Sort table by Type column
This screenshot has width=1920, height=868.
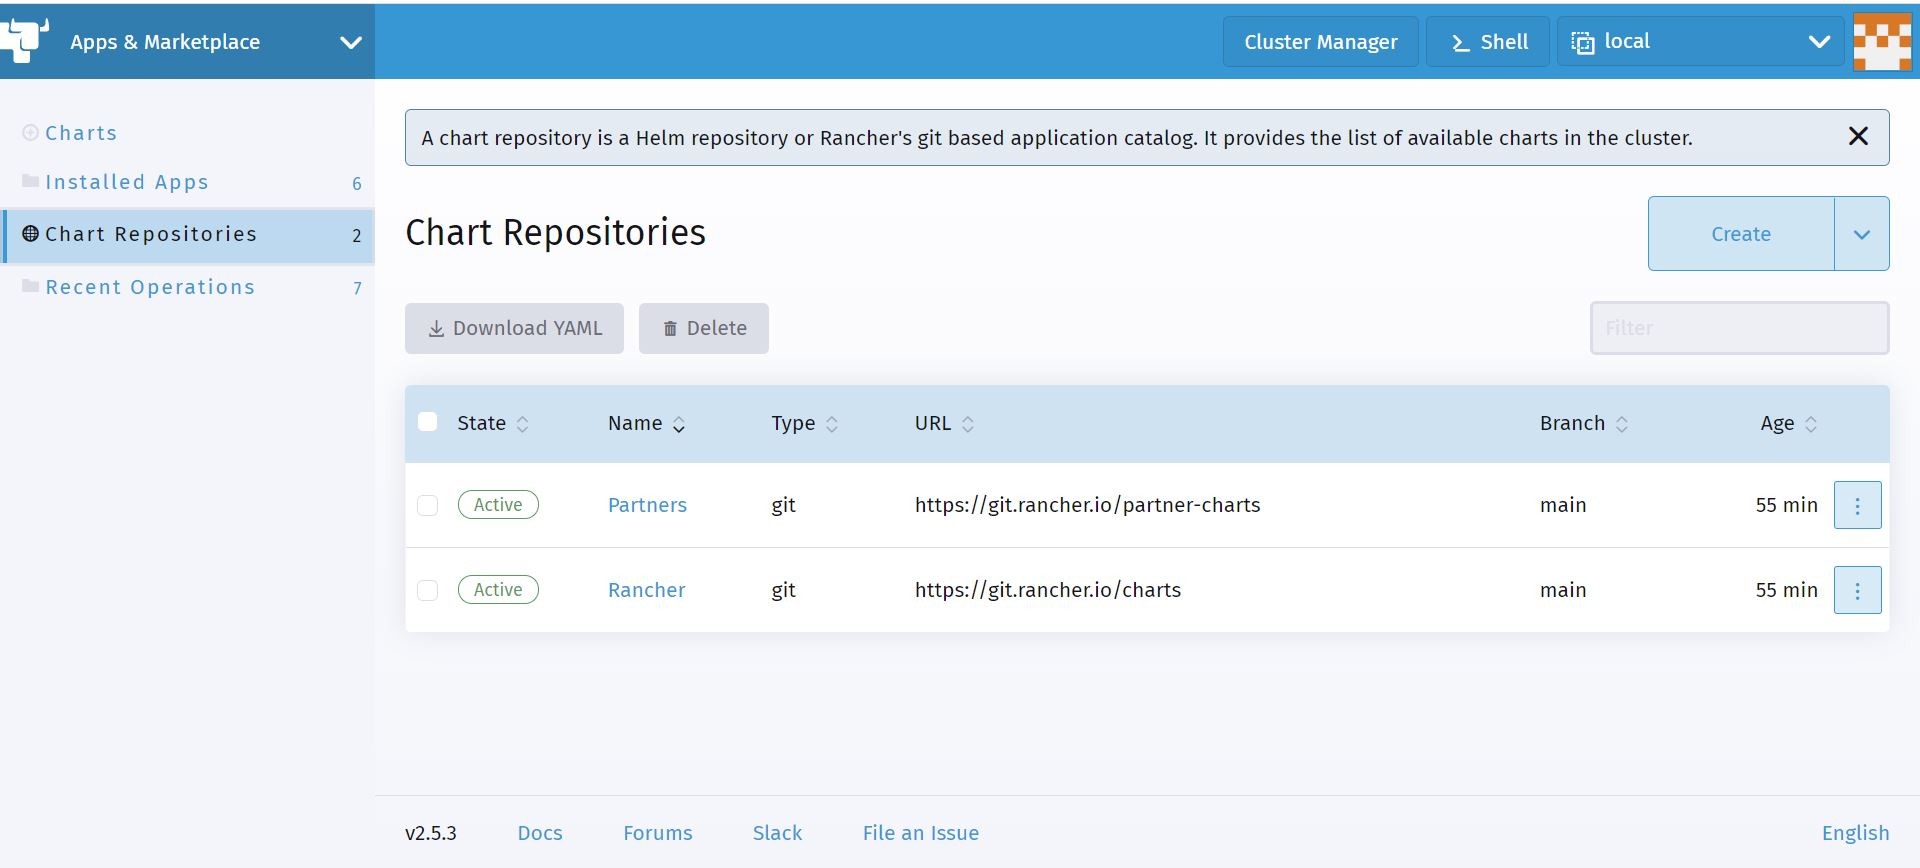[804, 423]
